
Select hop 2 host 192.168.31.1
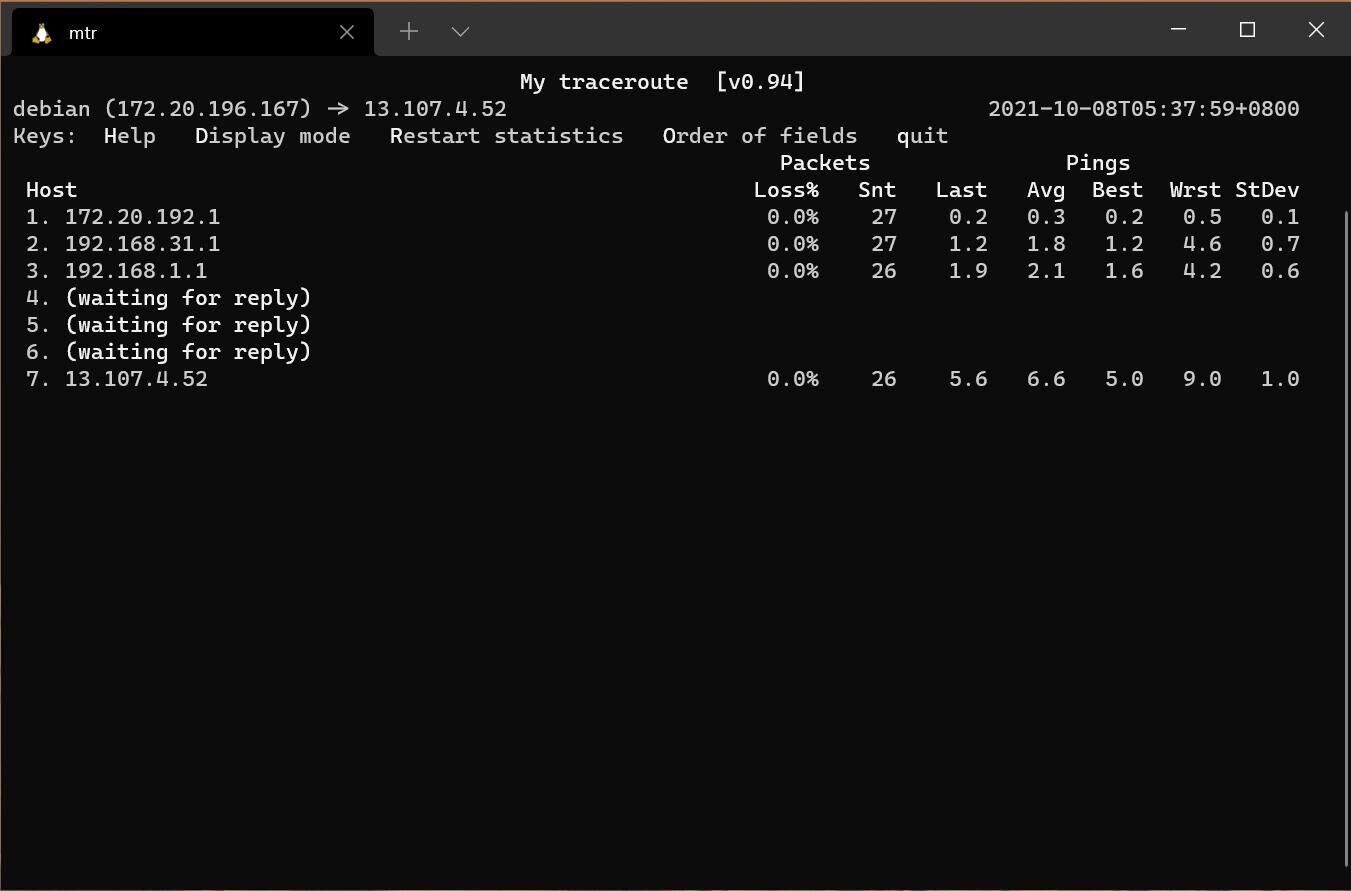pos(142,244)
